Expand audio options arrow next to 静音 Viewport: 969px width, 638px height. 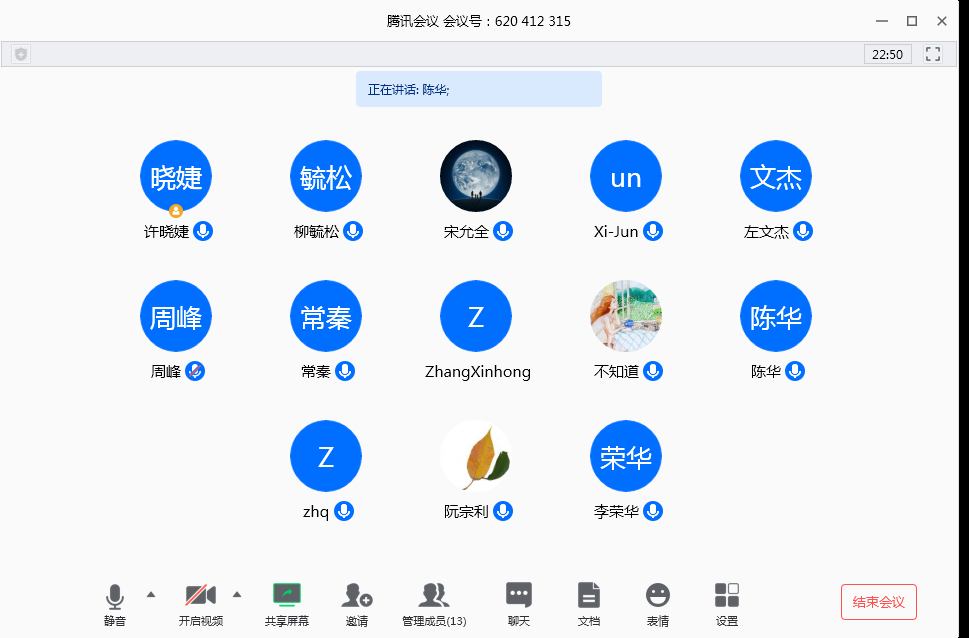tap(151, 594)
